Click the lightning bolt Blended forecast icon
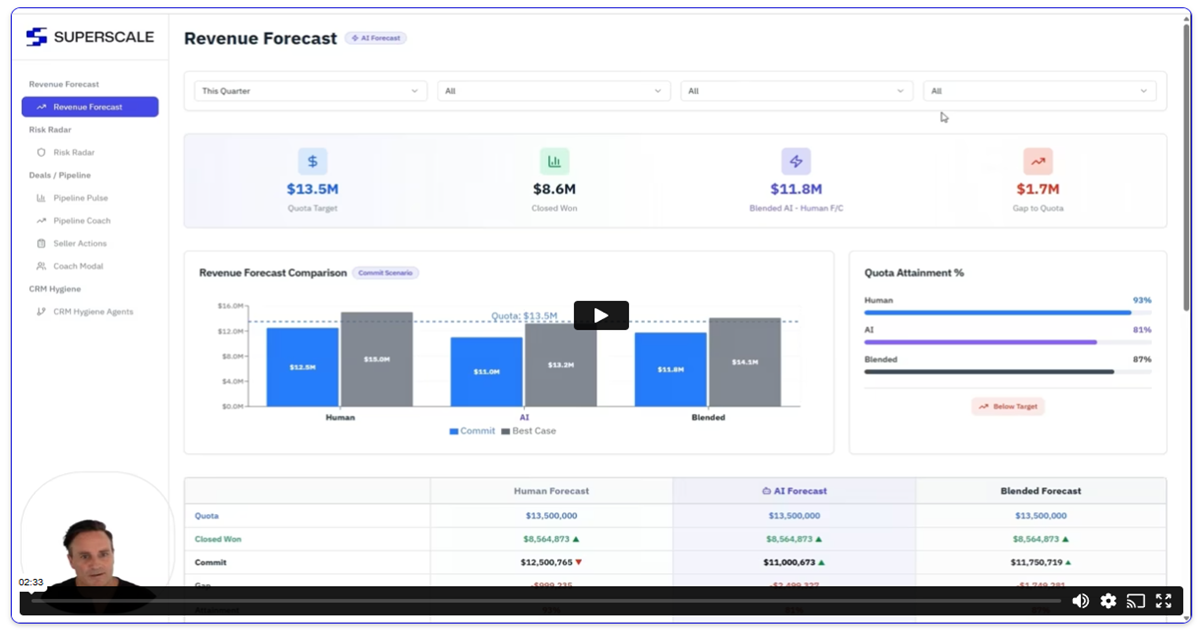Viewport: 1200px width, 630px height. click(796, 161)
